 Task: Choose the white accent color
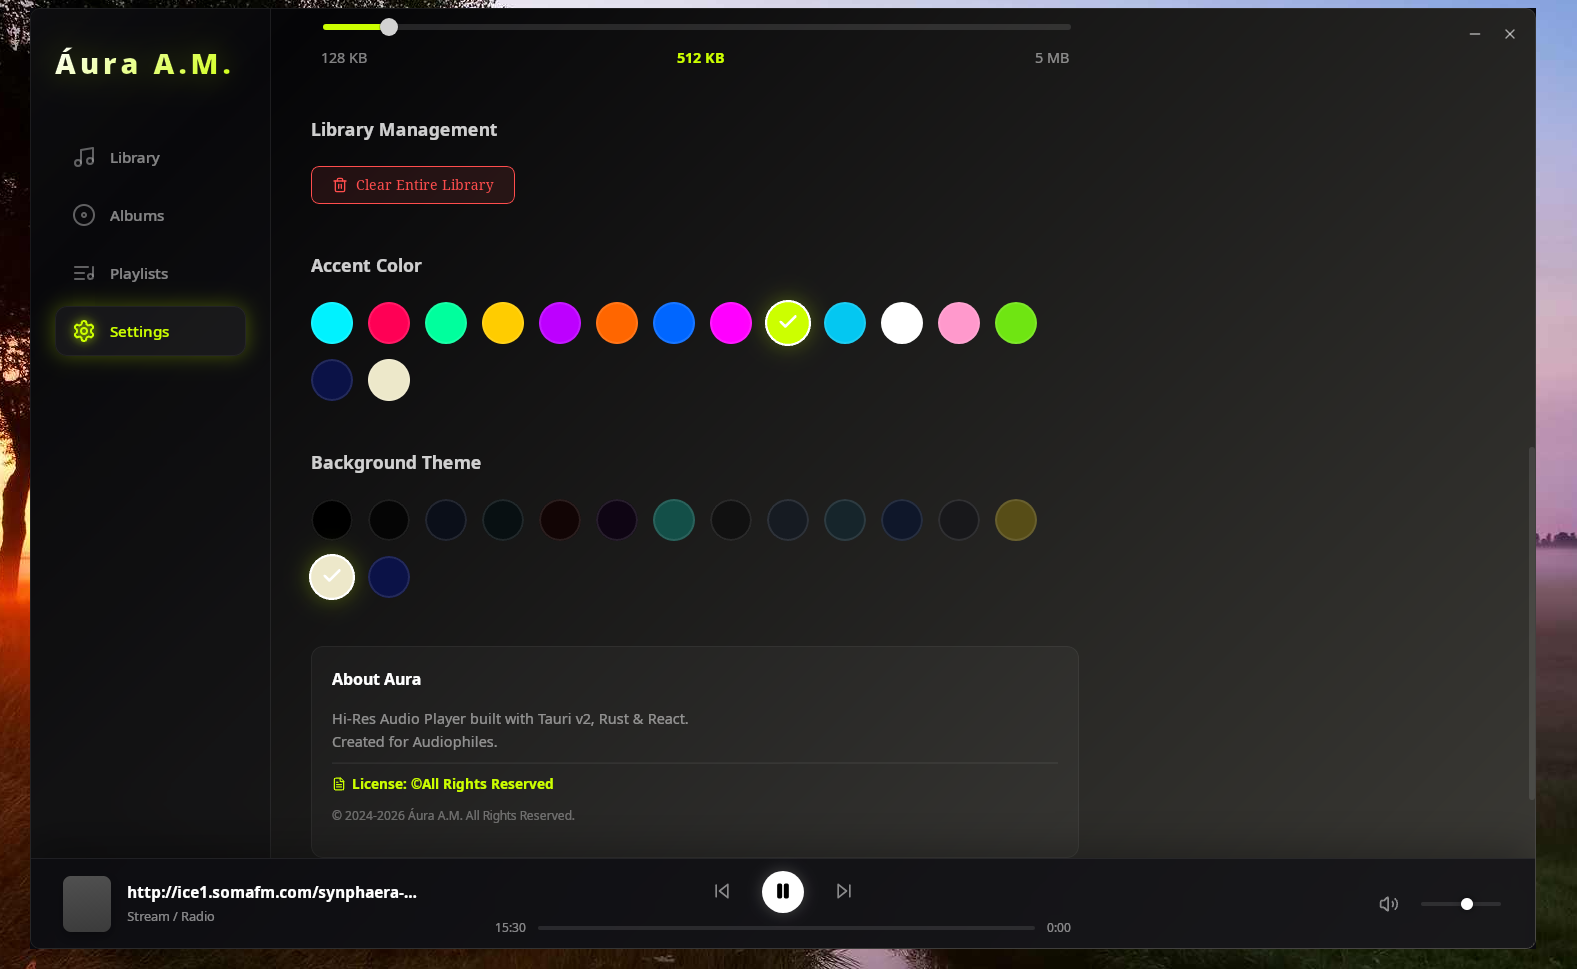point(902,323)
